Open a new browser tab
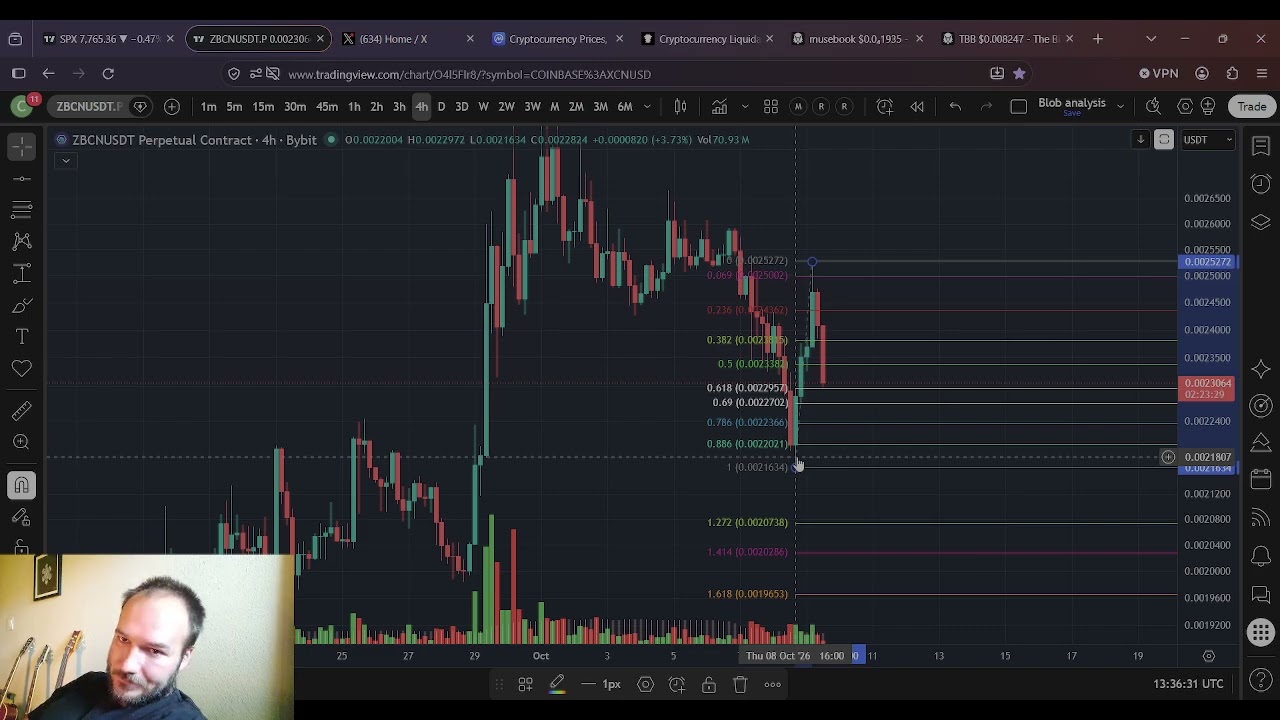Viewport: 1280px width, 720px height. pos(1098,39)
